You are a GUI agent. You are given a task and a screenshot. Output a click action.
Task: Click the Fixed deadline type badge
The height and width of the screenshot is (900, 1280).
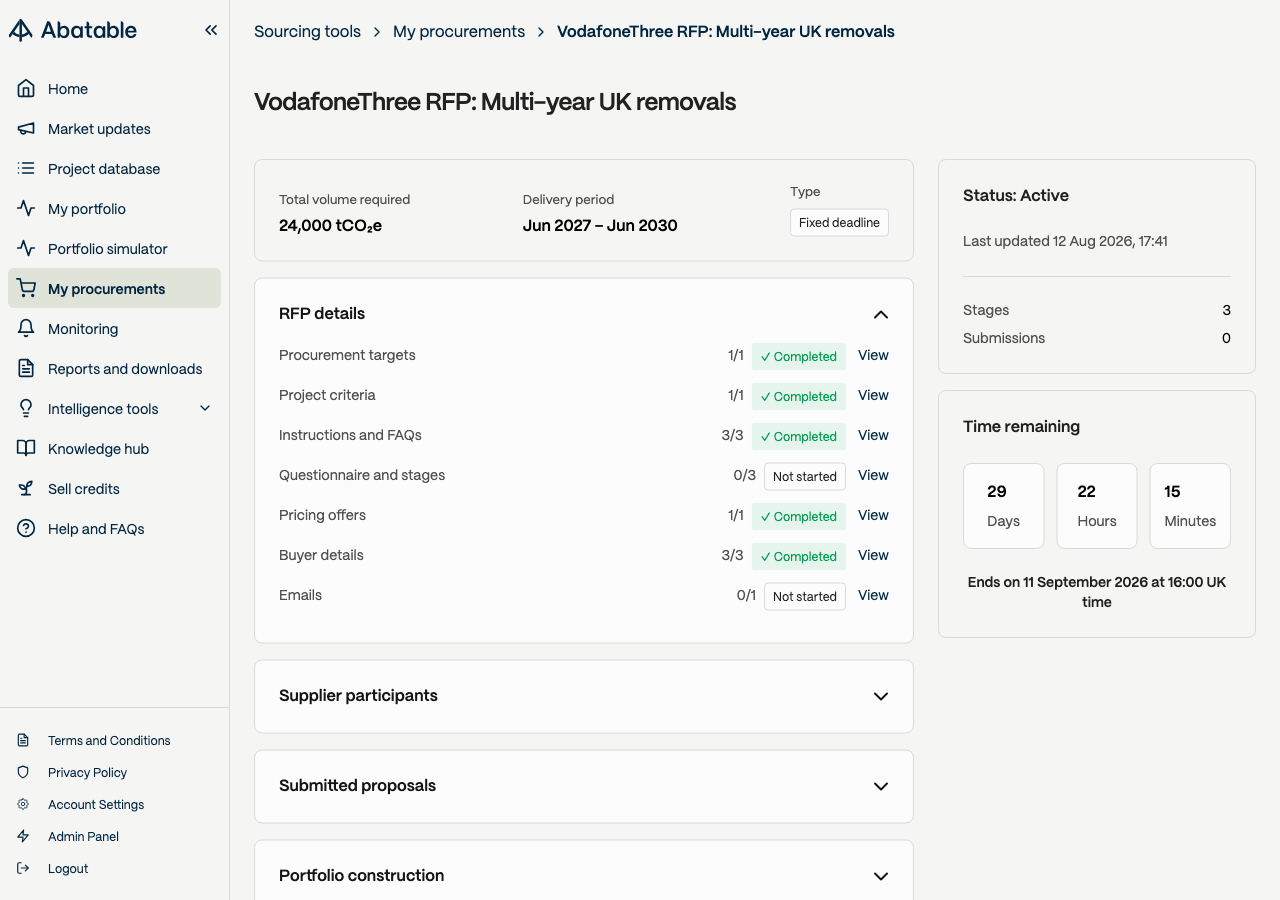coord(839,223)
